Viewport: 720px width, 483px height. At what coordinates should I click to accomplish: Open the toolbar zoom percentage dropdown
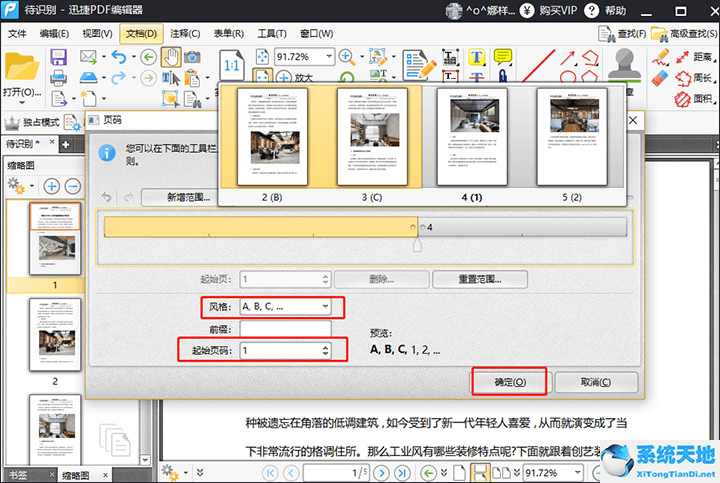coord(329,57)
